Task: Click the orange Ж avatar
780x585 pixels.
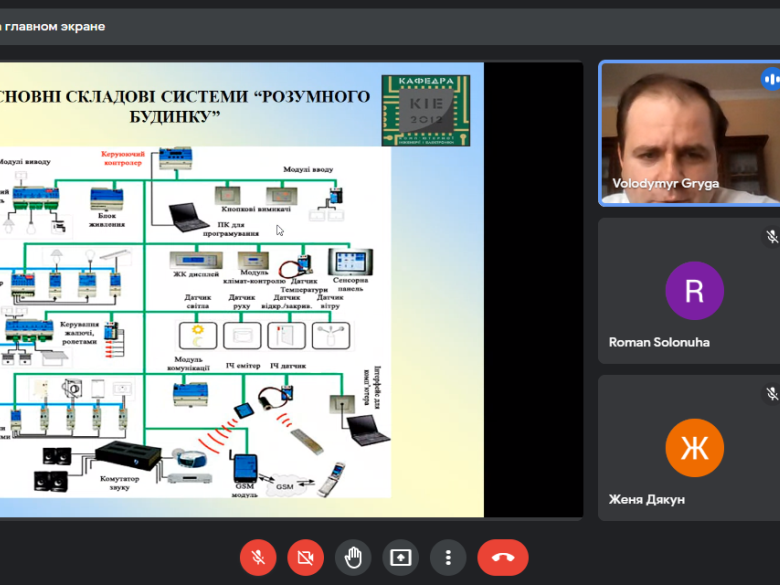Action: pos(693,447)
